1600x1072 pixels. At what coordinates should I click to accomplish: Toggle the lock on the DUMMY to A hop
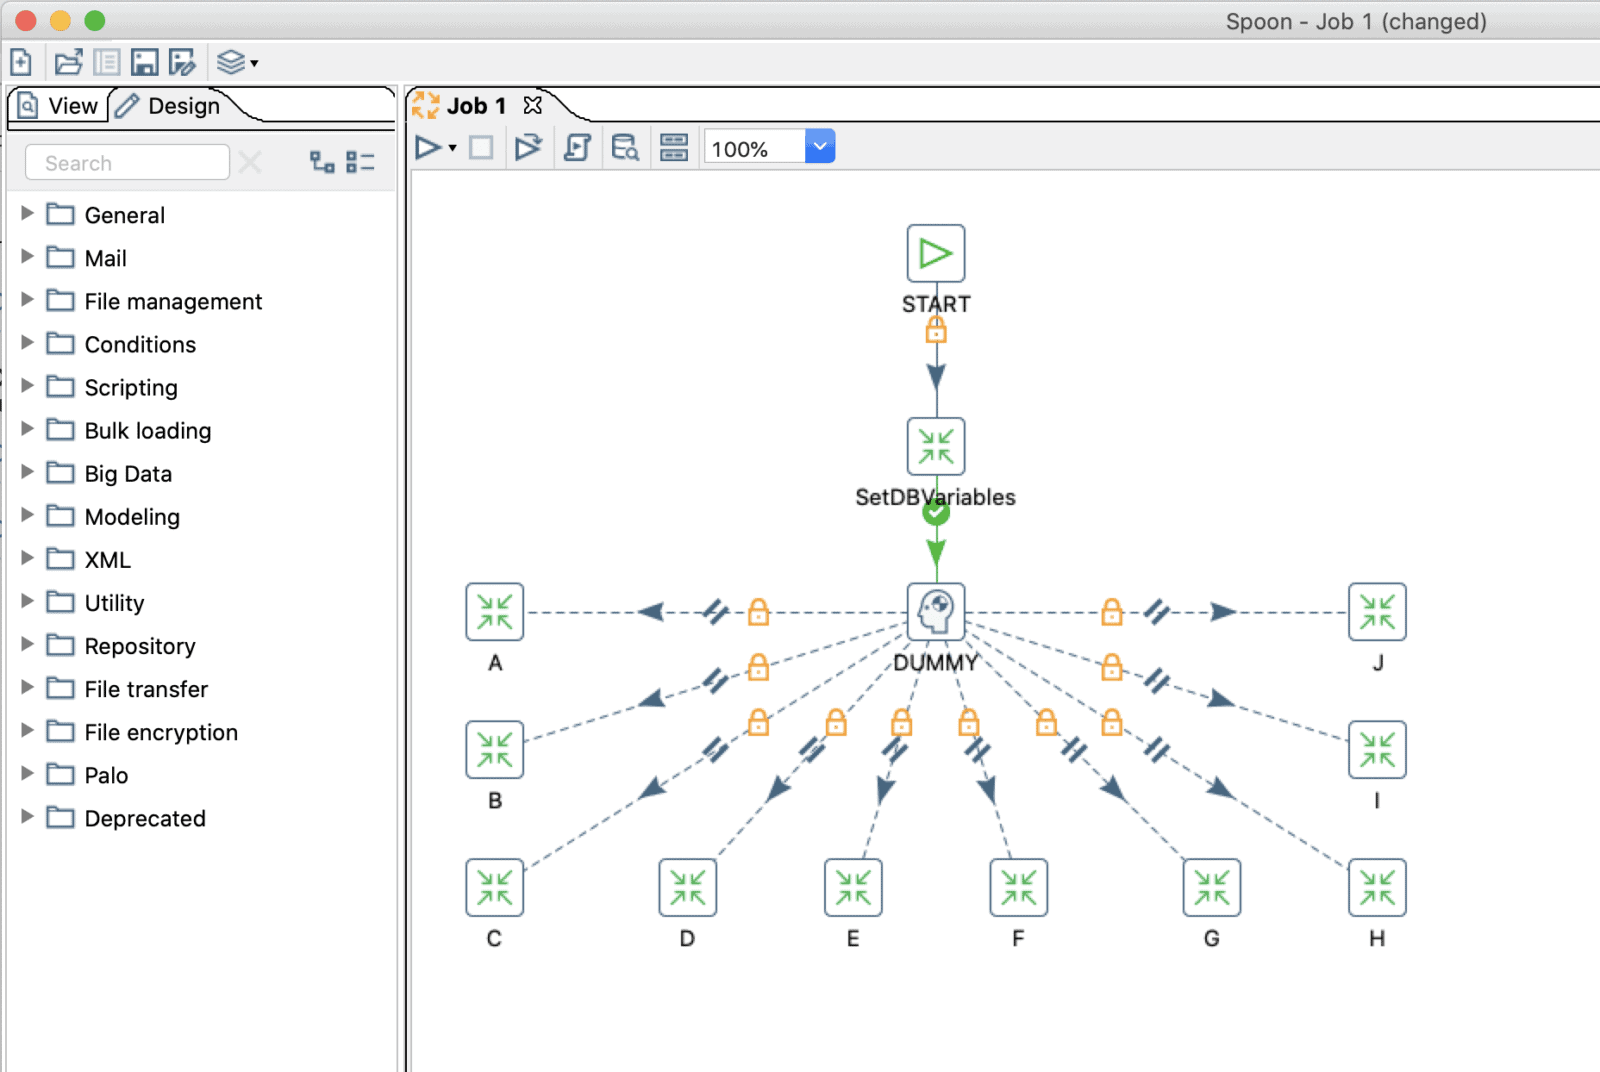coord(758,612)
